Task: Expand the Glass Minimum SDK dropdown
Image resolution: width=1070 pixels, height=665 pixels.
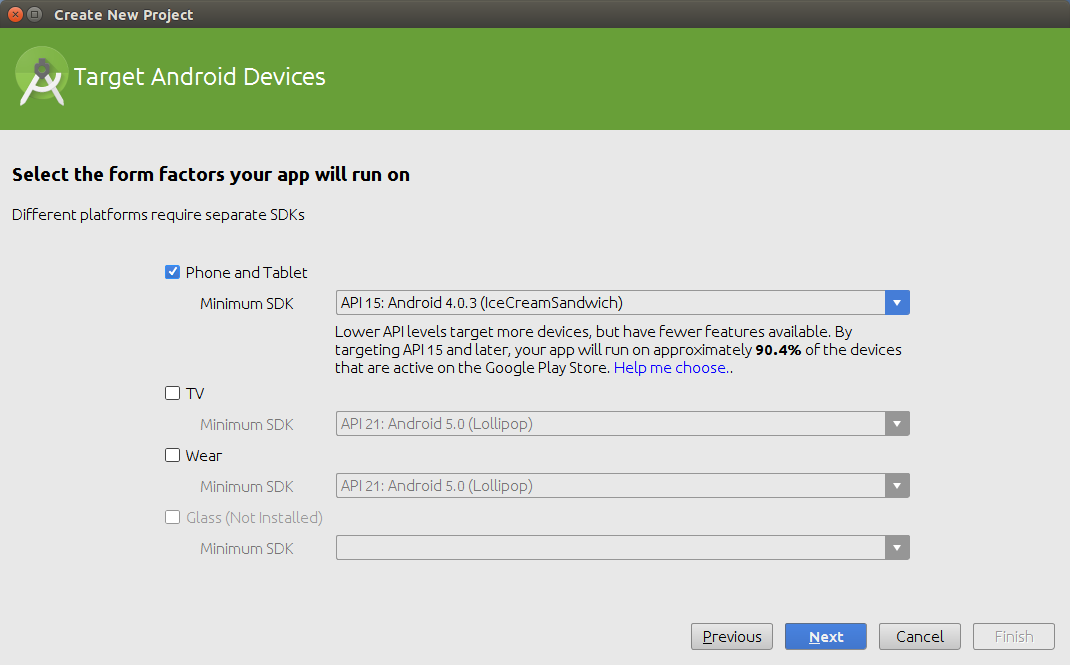Action: 897,548
